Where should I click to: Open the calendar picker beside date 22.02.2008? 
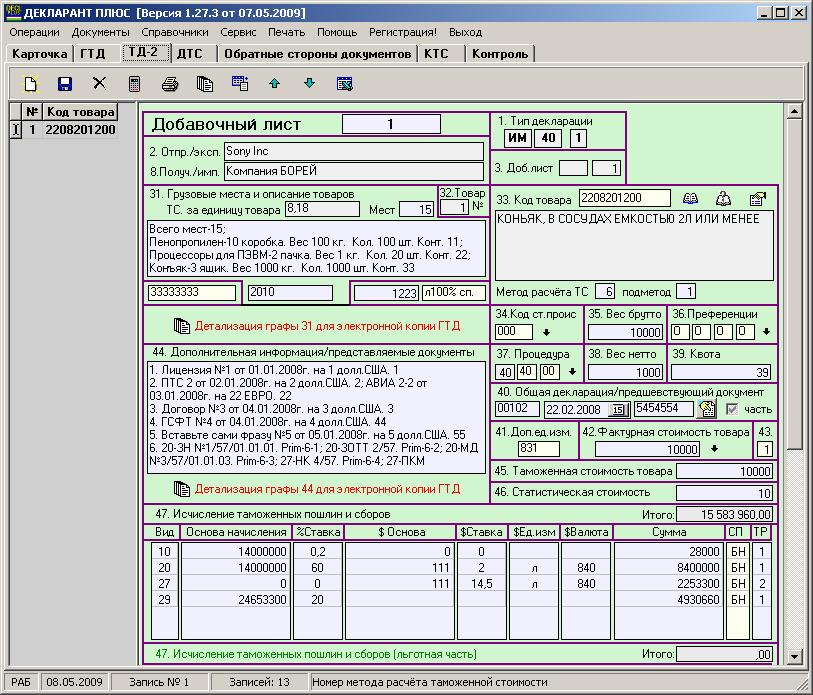coord(617,409)
